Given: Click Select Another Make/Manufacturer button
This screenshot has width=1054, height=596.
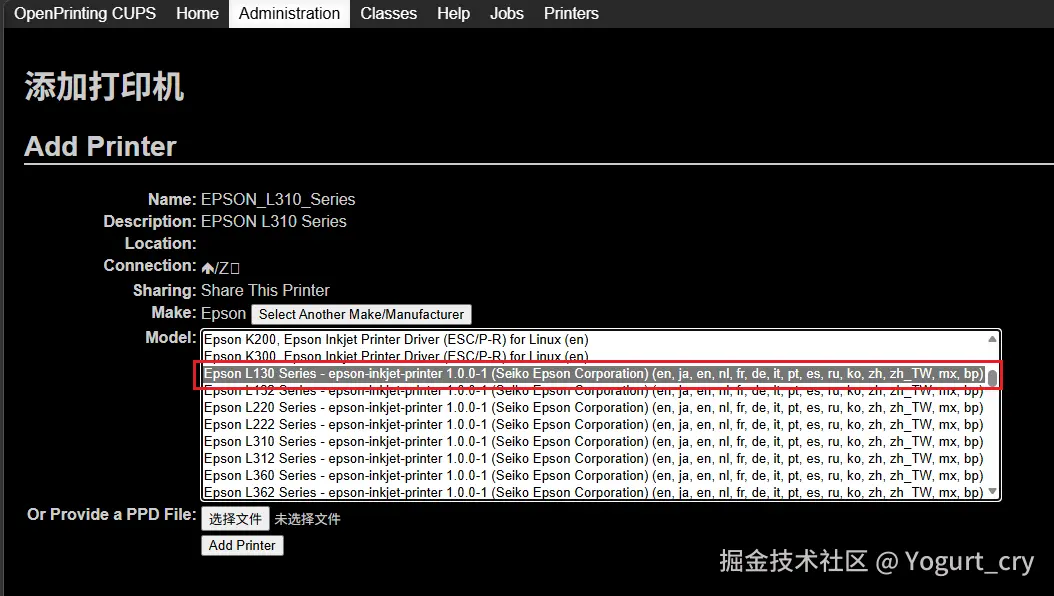Looking at the screenshot, I should tap(362, 314).
